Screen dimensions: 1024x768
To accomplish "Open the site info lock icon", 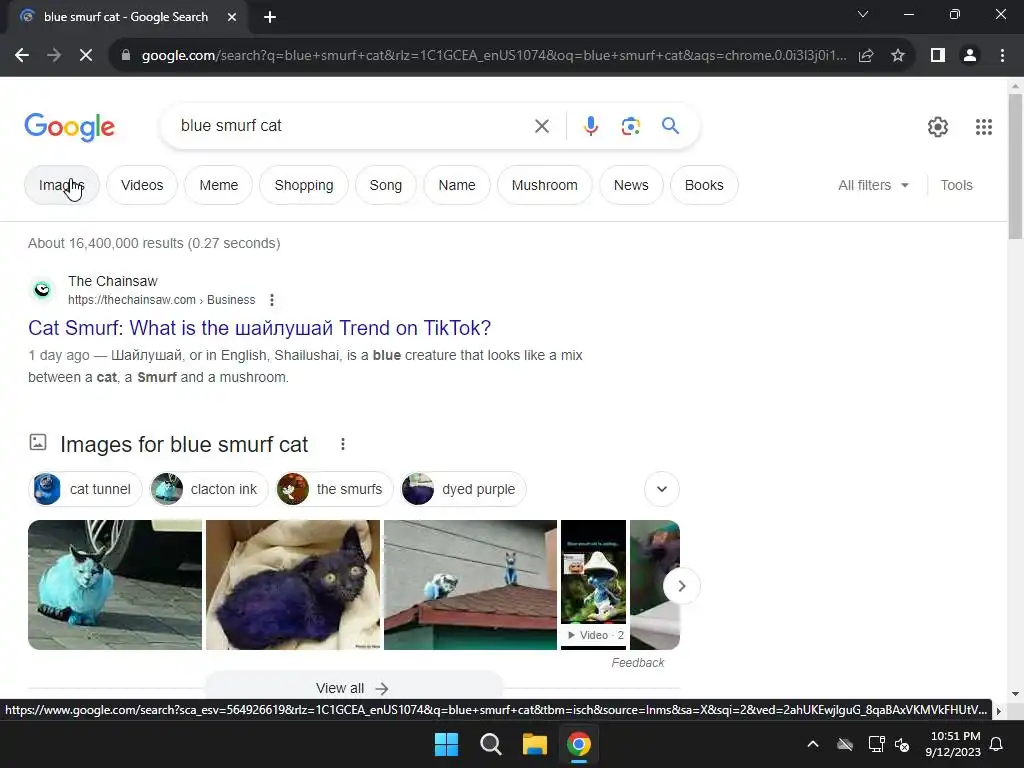I will click(x=126, y=56).
